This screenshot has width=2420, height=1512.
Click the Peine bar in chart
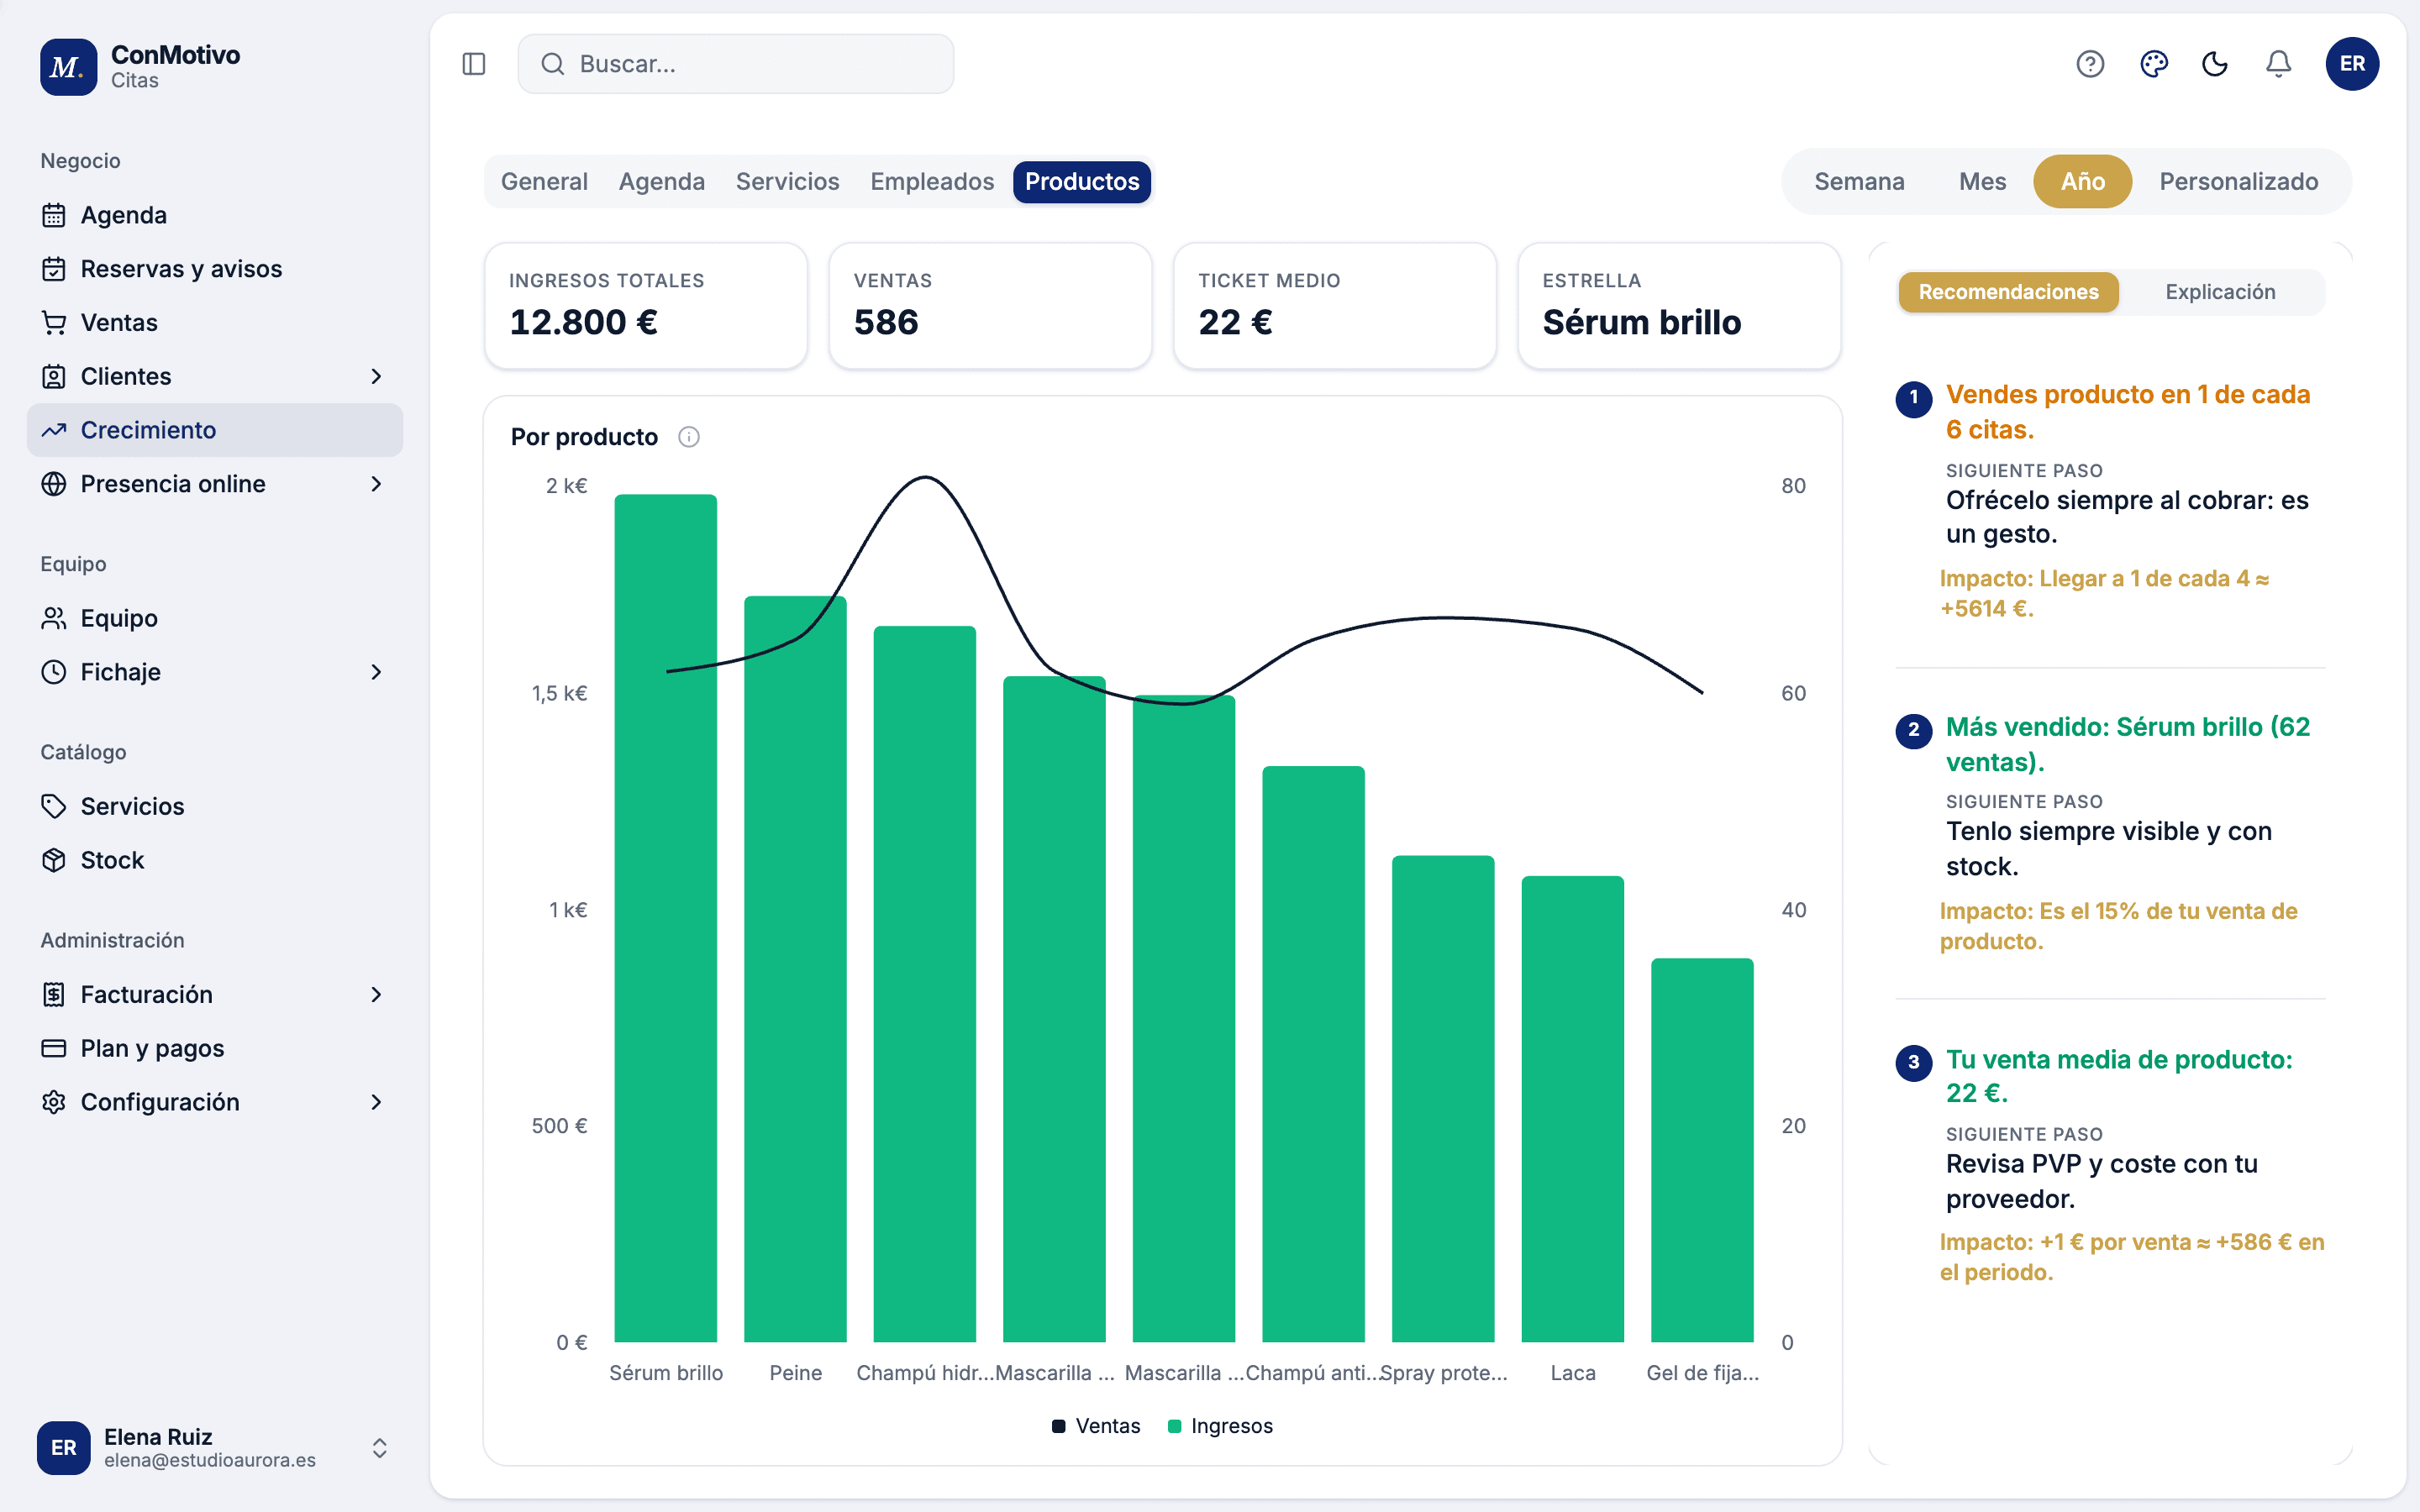795,969
